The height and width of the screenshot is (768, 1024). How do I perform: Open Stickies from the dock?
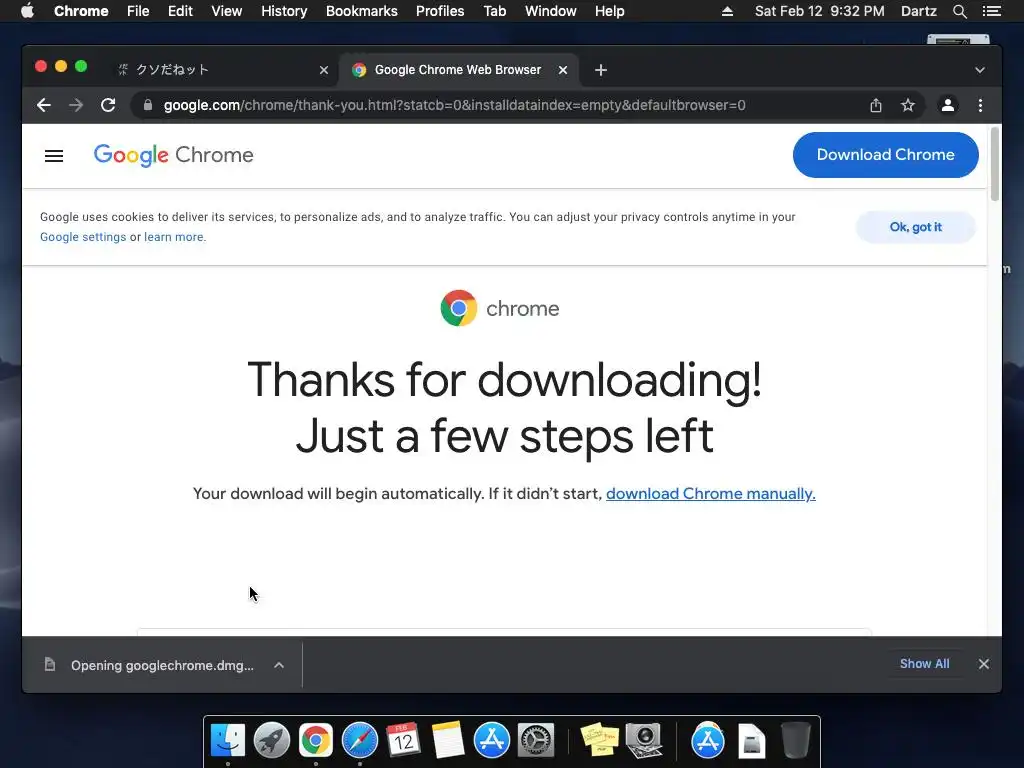click(x=600, y=741)
